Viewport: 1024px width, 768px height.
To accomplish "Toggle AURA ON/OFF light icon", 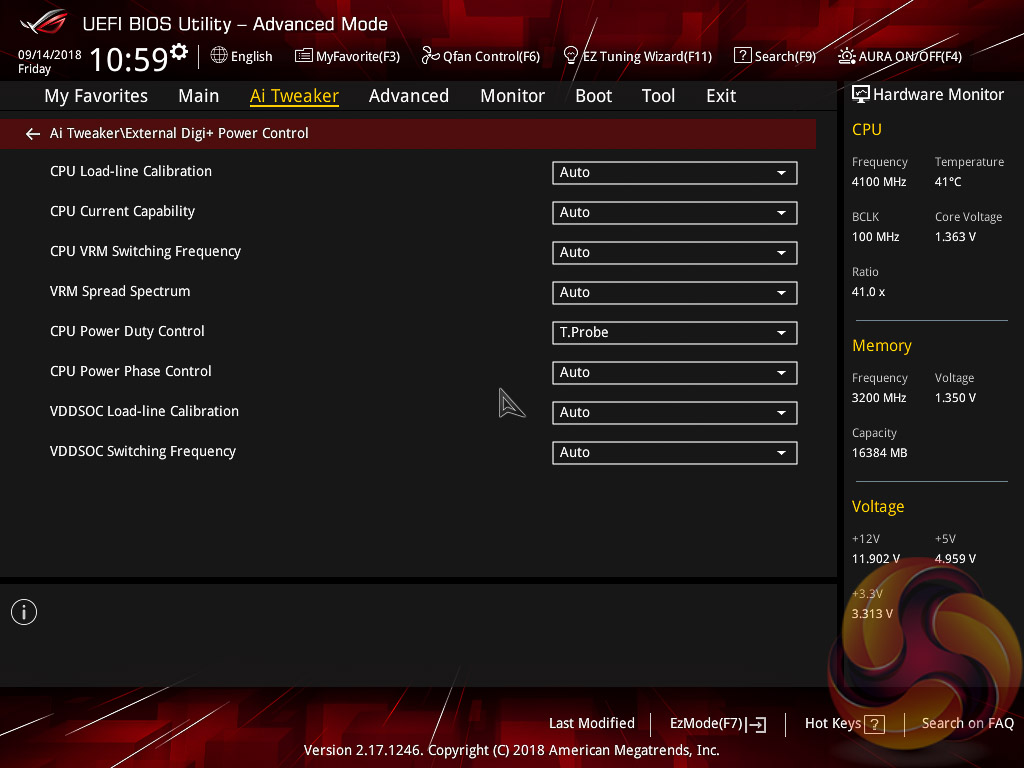I will click(846, 56).
